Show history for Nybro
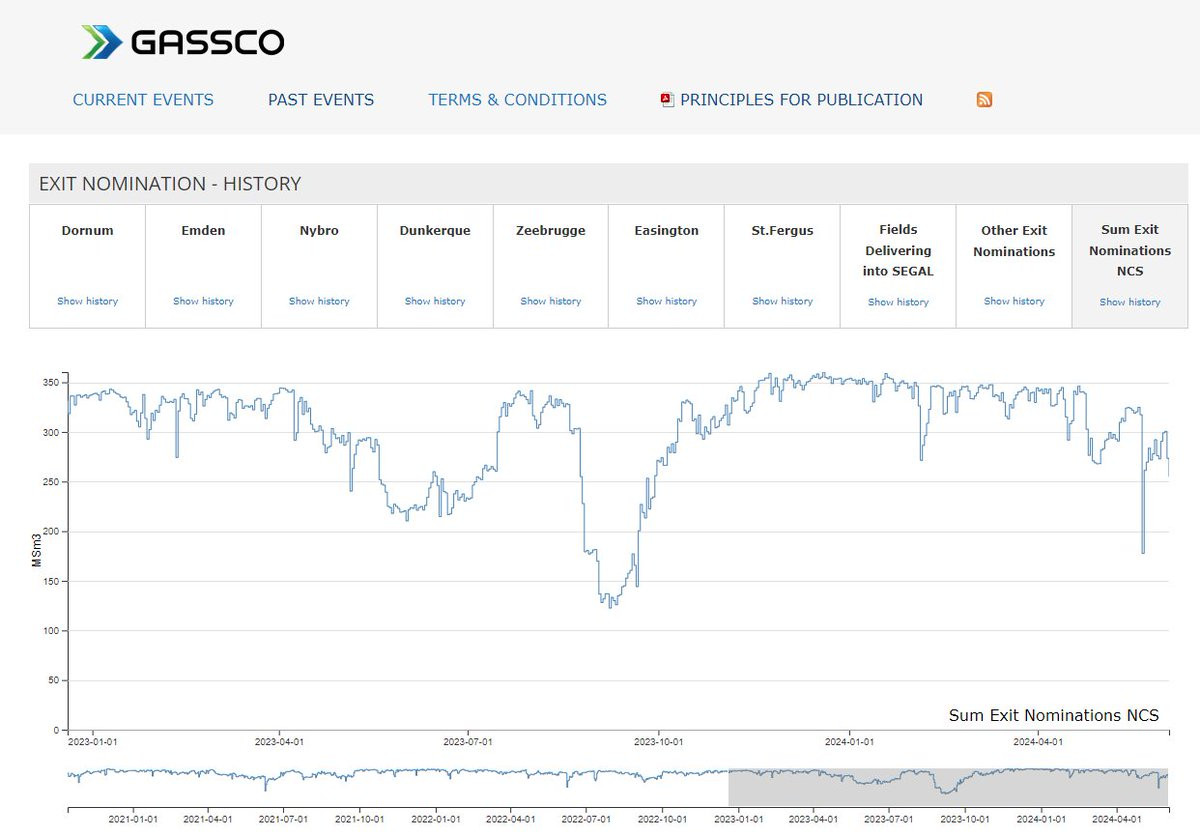Viewport: 1200px width, 836px height. (319, 301)
